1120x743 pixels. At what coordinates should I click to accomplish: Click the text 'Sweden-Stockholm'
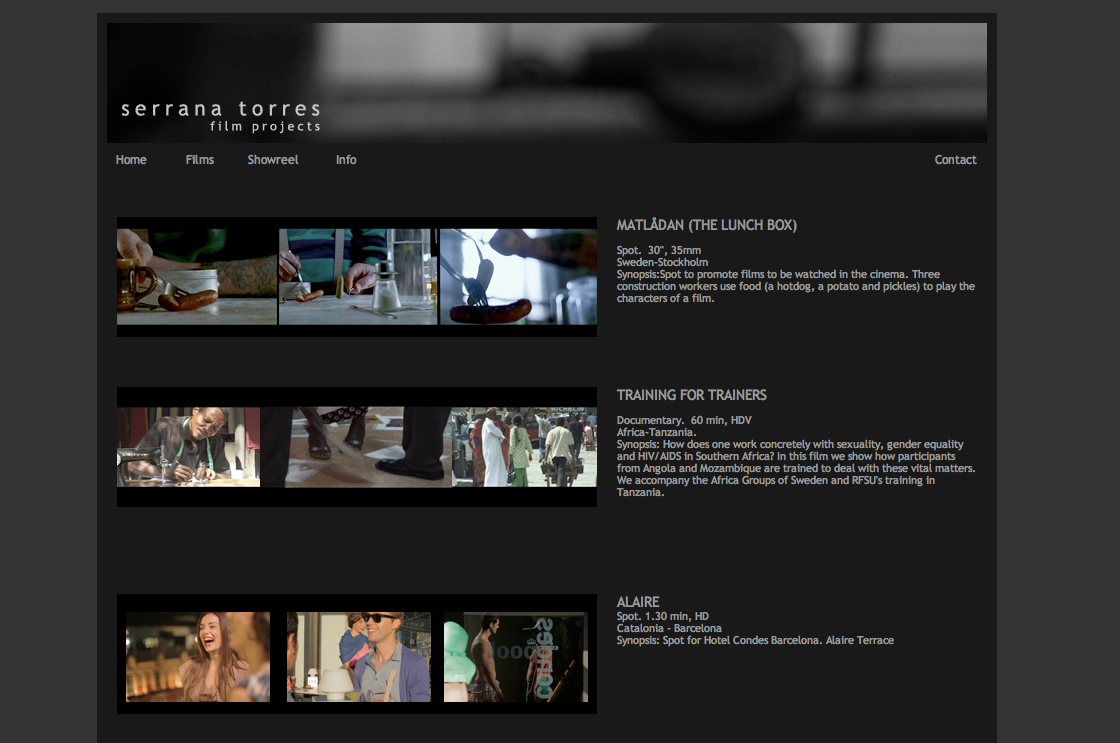coord(662,262)
